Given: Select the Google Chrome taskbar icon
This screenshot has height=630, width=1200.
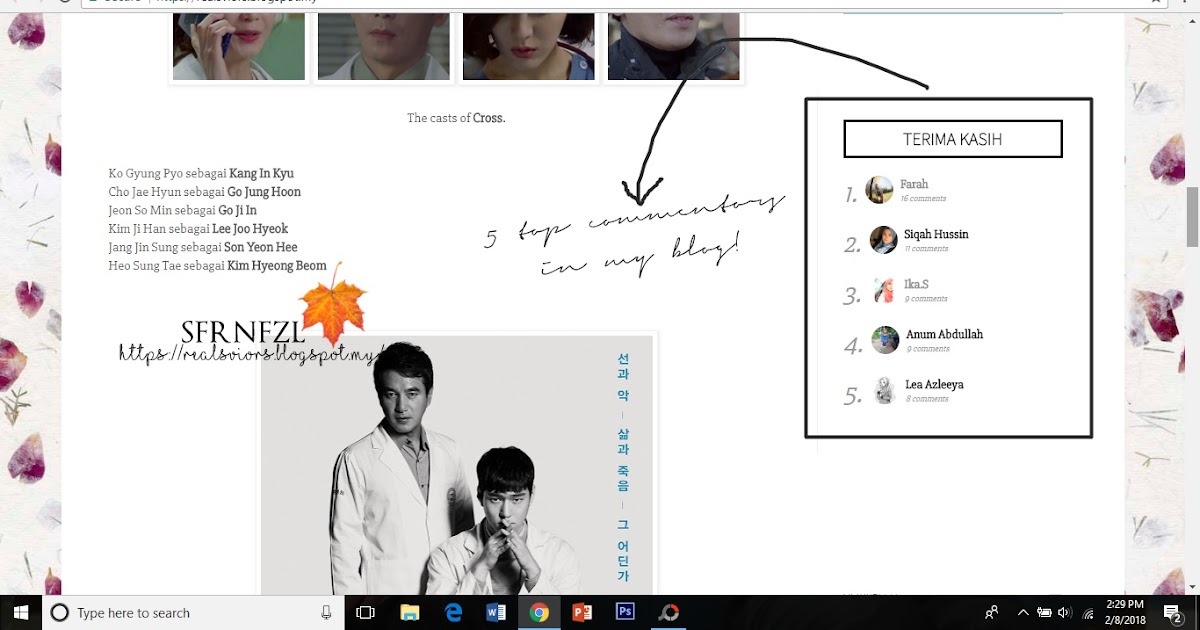Looking at the screenshot, I should (539, 612).
